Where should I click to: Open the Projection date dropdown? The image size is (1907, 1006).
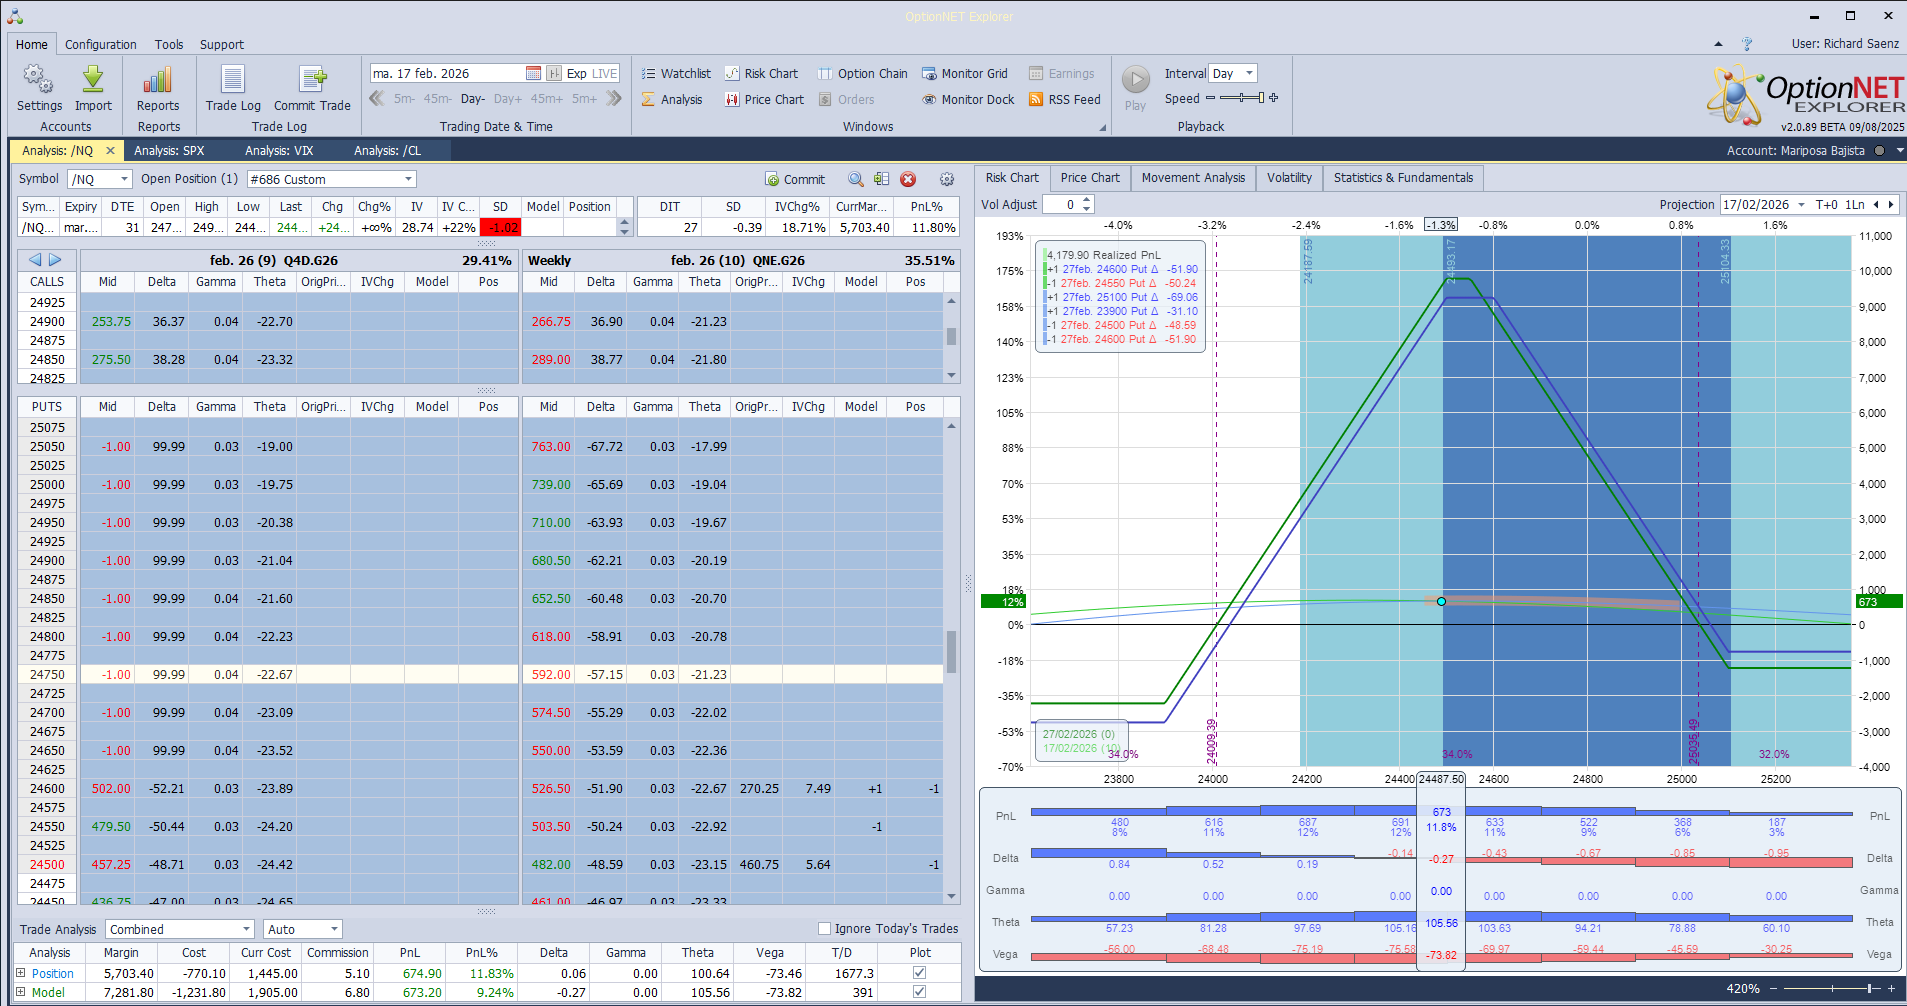(x=1801, y=204)
